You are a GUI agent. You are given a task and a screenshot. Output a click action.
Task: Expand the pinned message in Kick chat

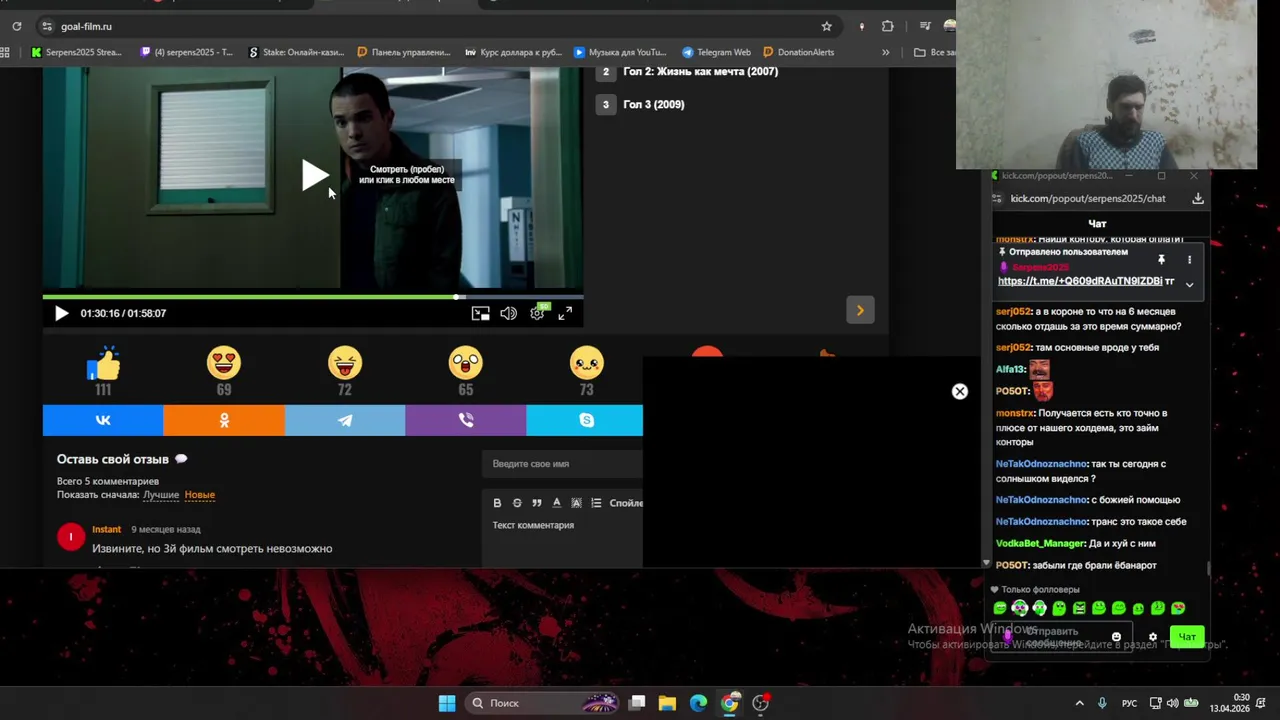click(x=1189, y=284)
